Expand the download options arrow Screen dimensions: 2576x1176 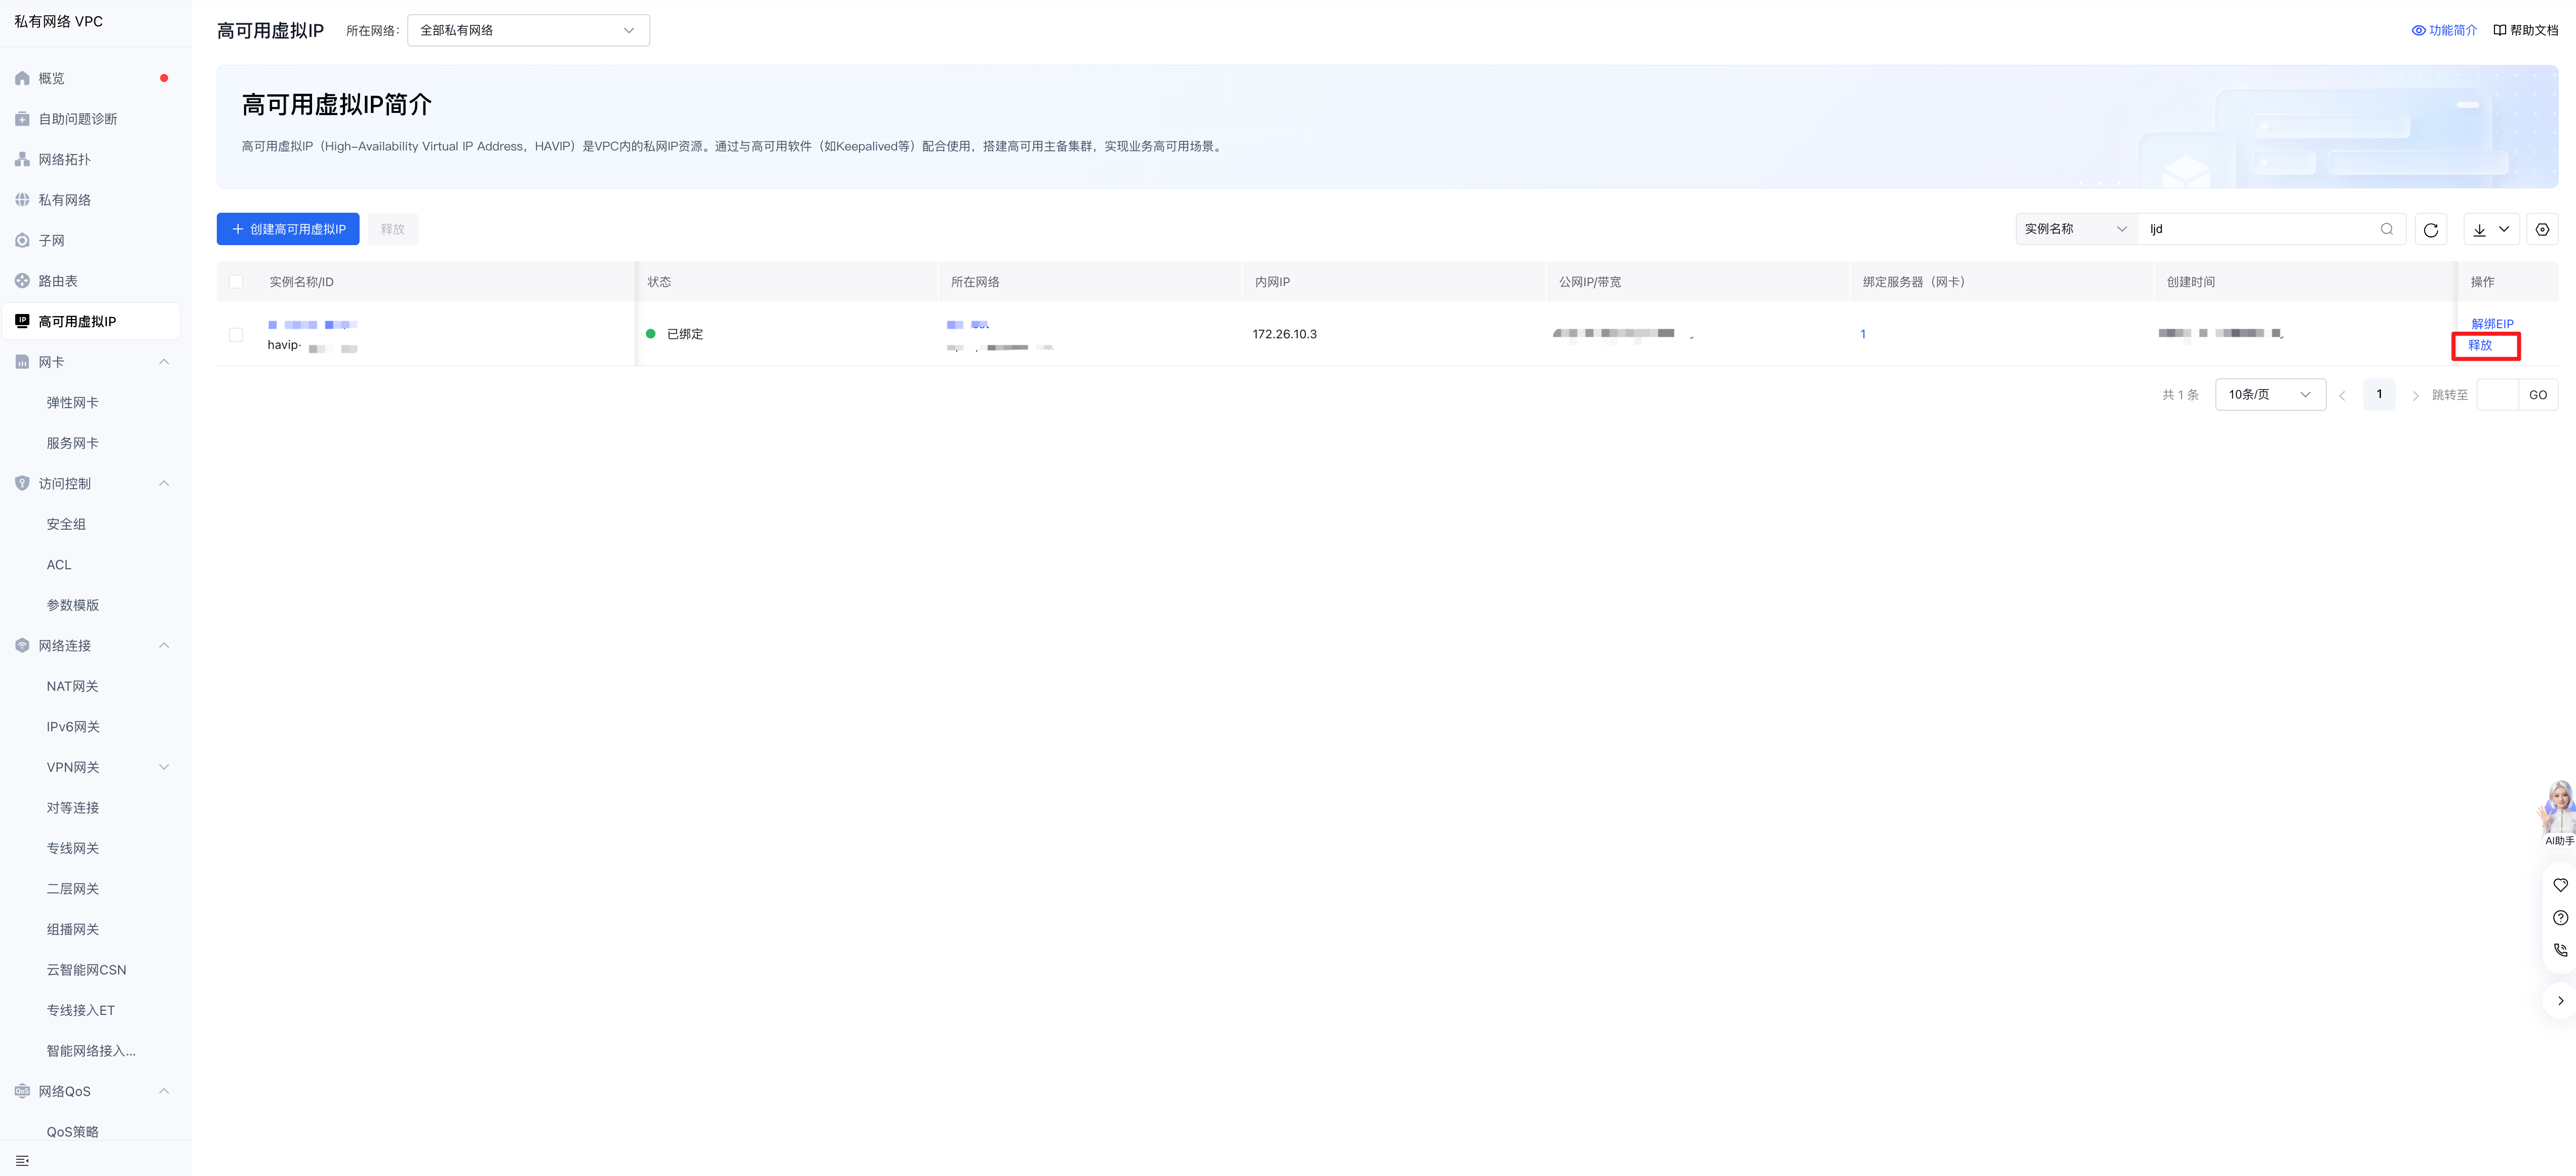tap(2504, 229)
